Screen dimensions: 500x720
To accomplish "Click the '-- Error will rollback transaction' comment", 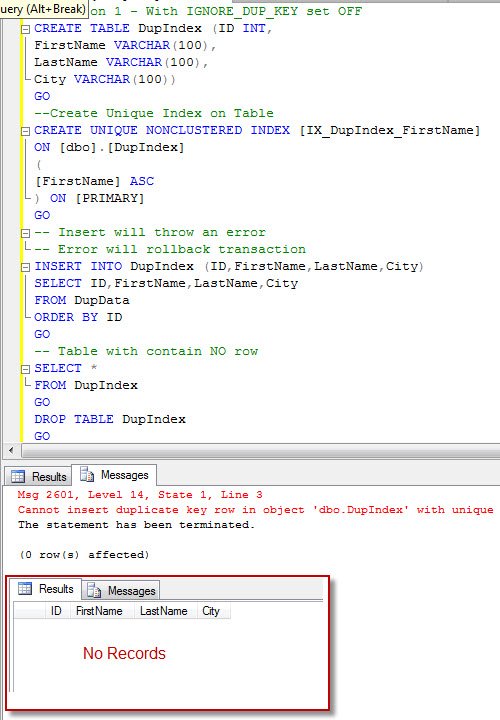I will (170, 249).
